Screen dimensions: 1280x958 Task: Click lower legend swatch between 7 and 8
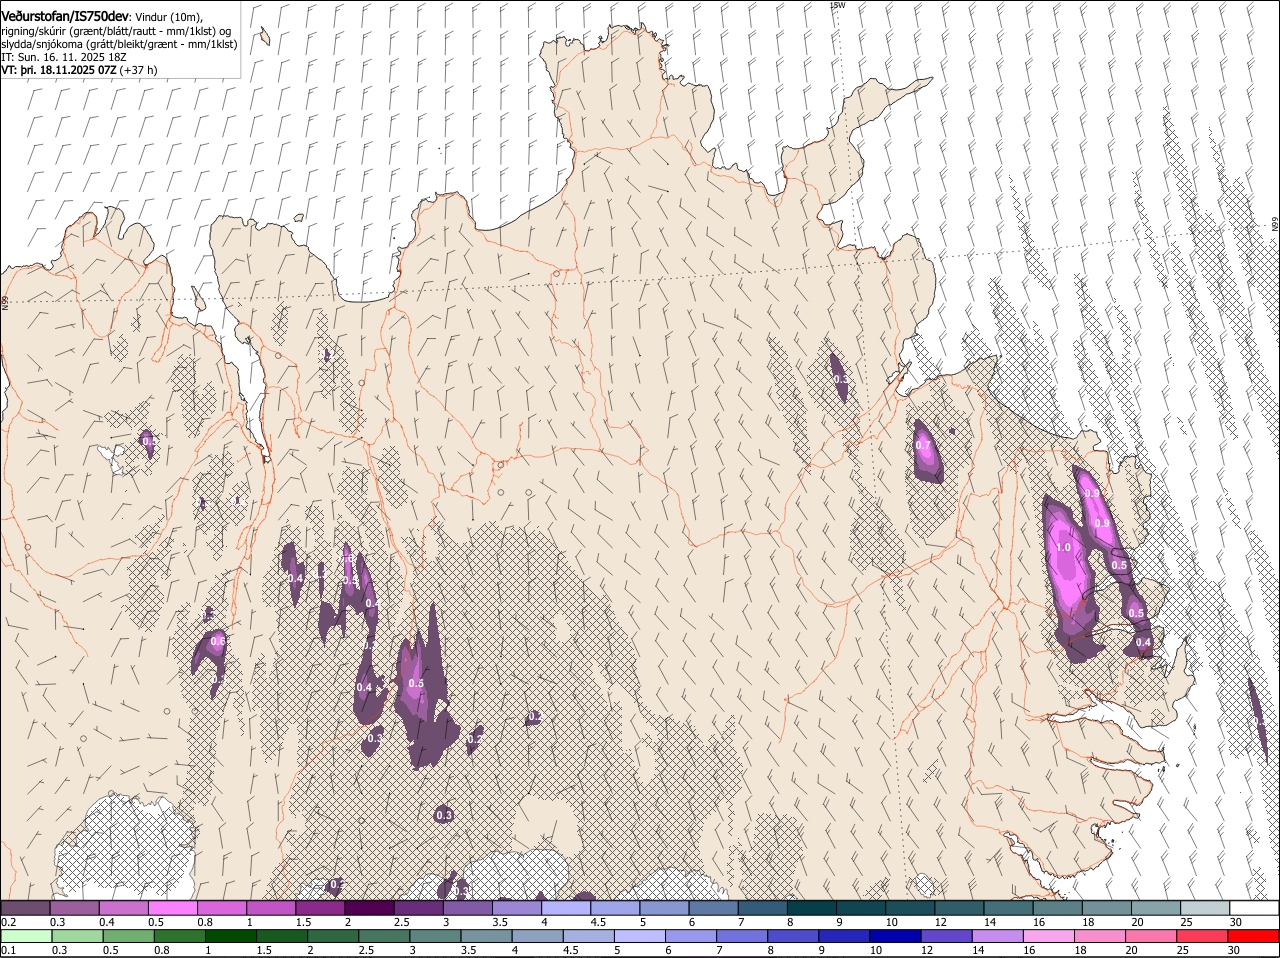(741, 936)
